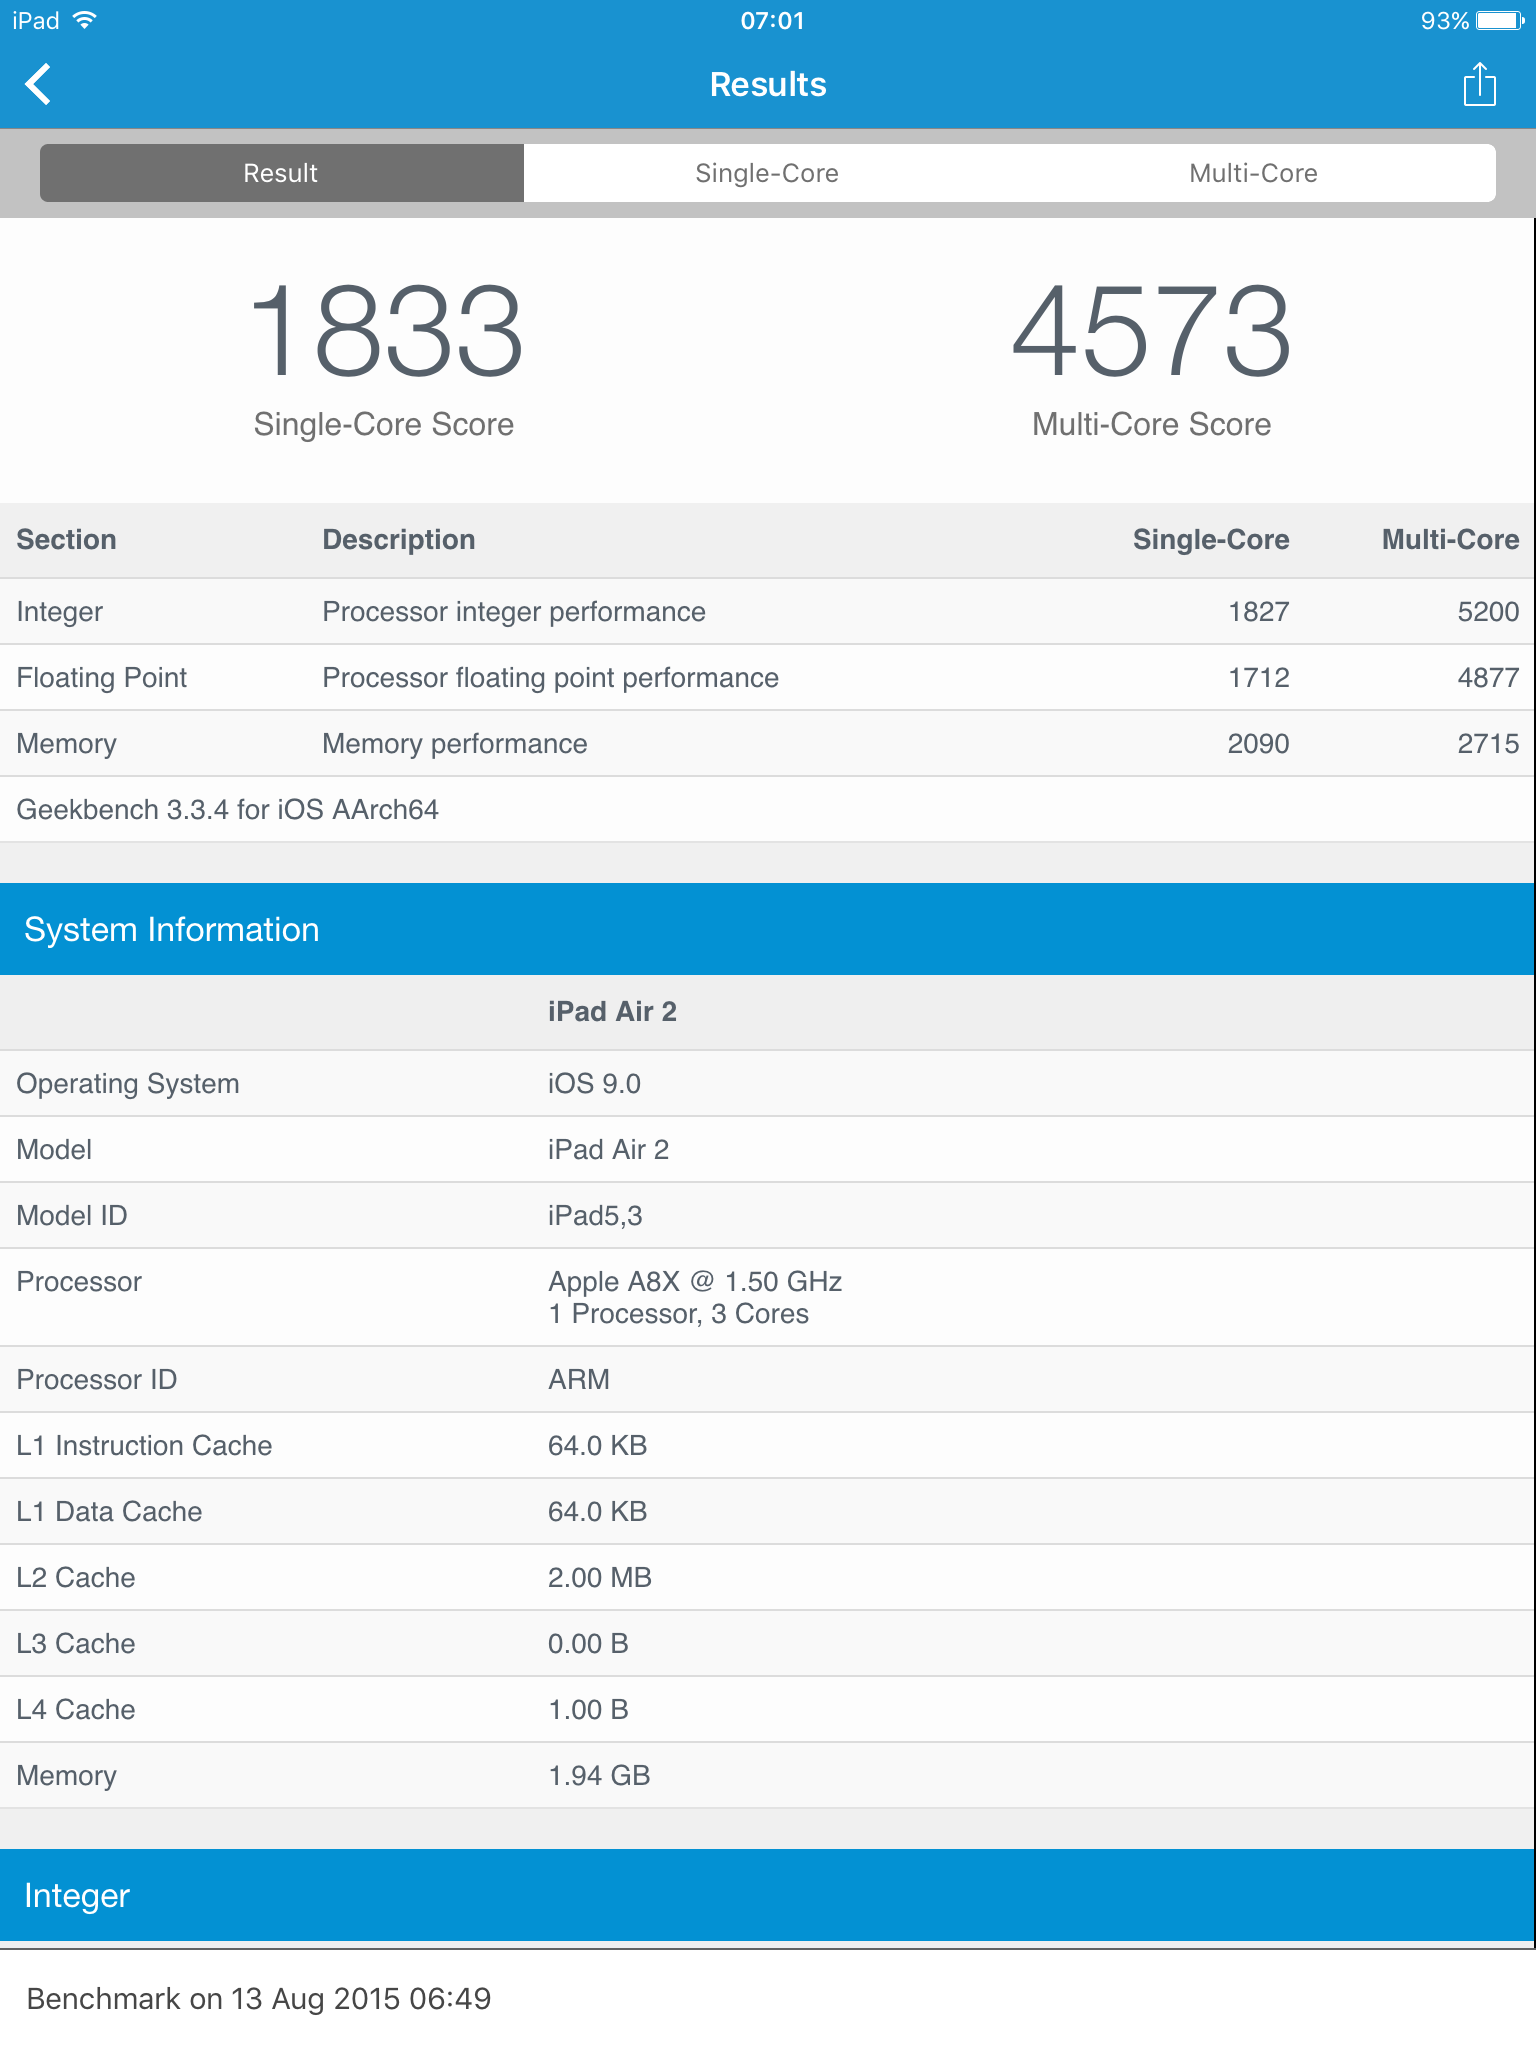Image resolution: width=1536 pixels, height=2048 pixels.
Task: Switch to the Multi-Core tab
Action: [x=1253, y=173]
